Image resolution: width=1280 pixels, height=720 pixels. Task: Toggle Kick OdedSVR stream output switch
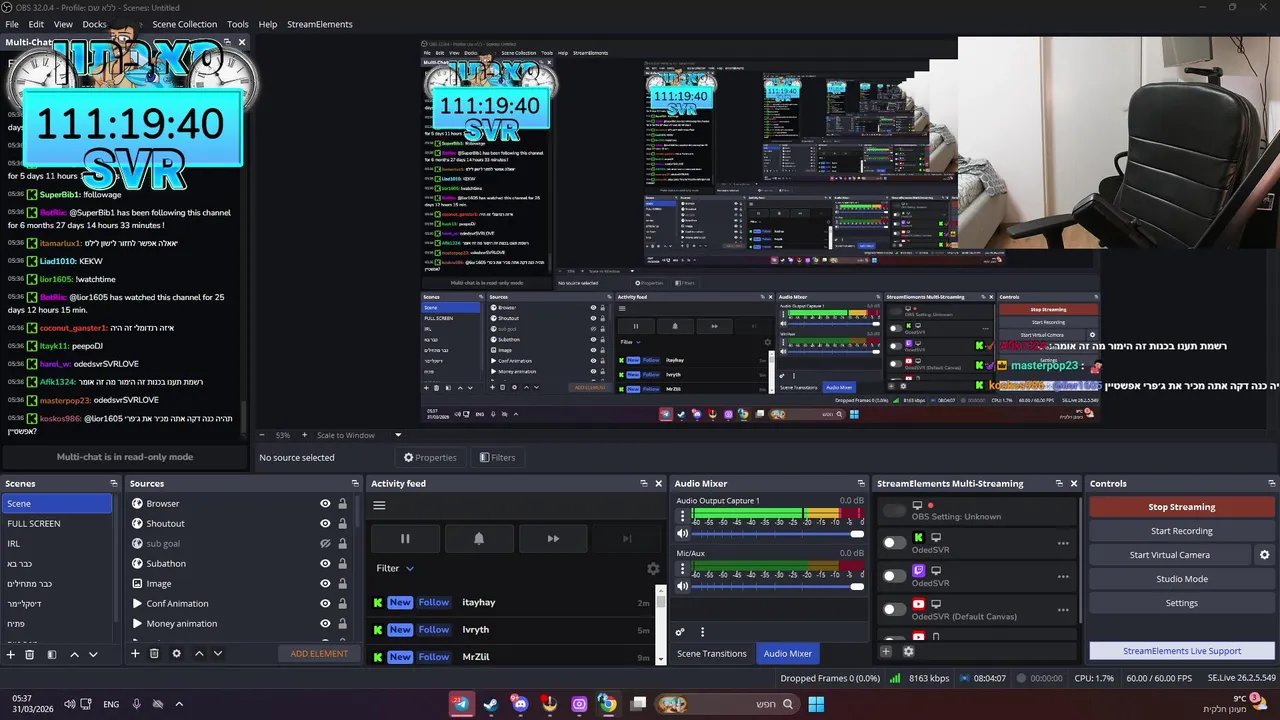pyautogui.click(x=894, y=543)
